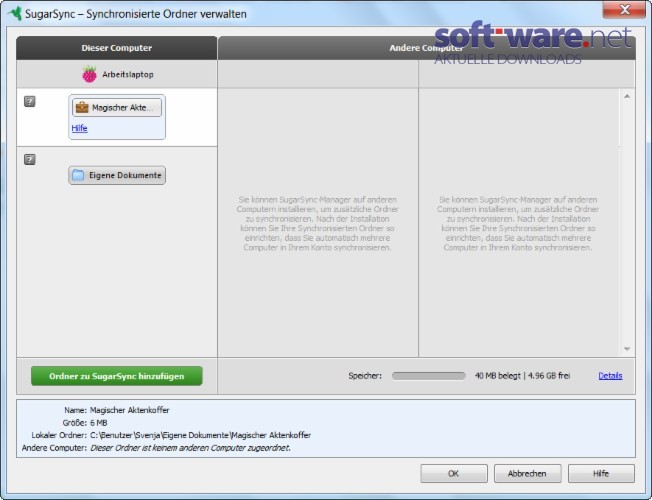
Task: Click the local folder path C:\Benutzer\Svenja text
Action: (x=200, y=435)
